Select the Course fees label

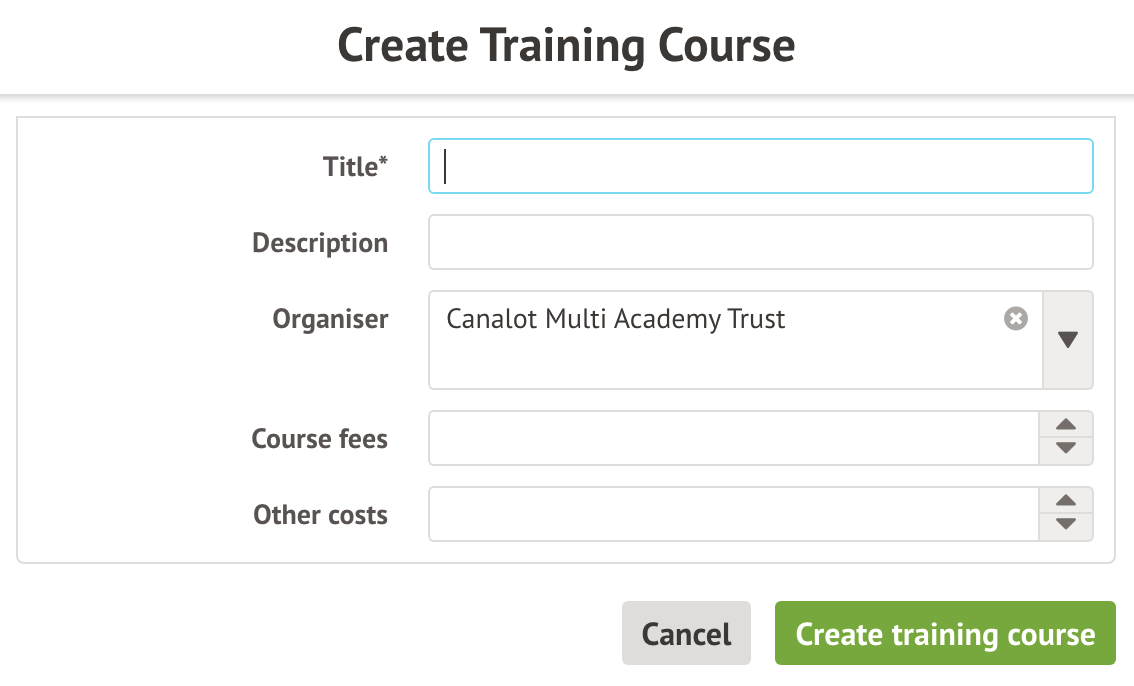click(x=320, y=439)
